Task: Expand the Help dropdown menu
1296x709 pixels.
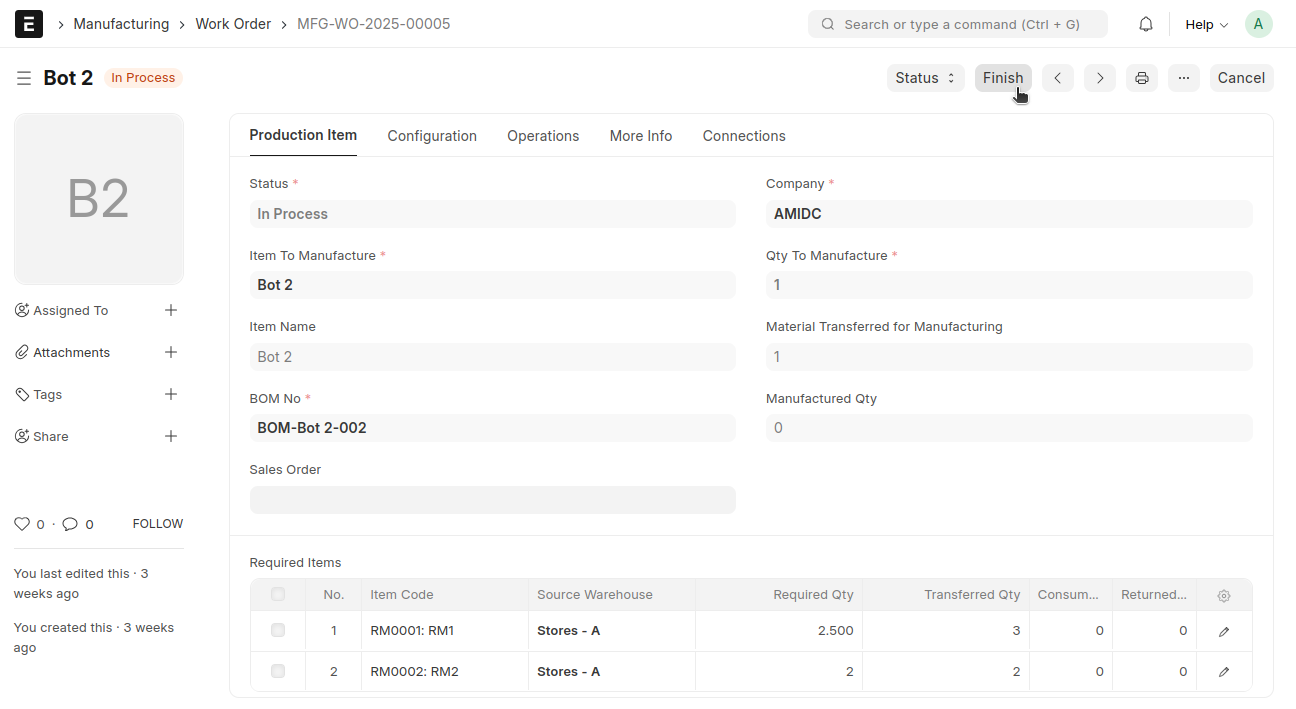Action: [x=1206, y=24]
